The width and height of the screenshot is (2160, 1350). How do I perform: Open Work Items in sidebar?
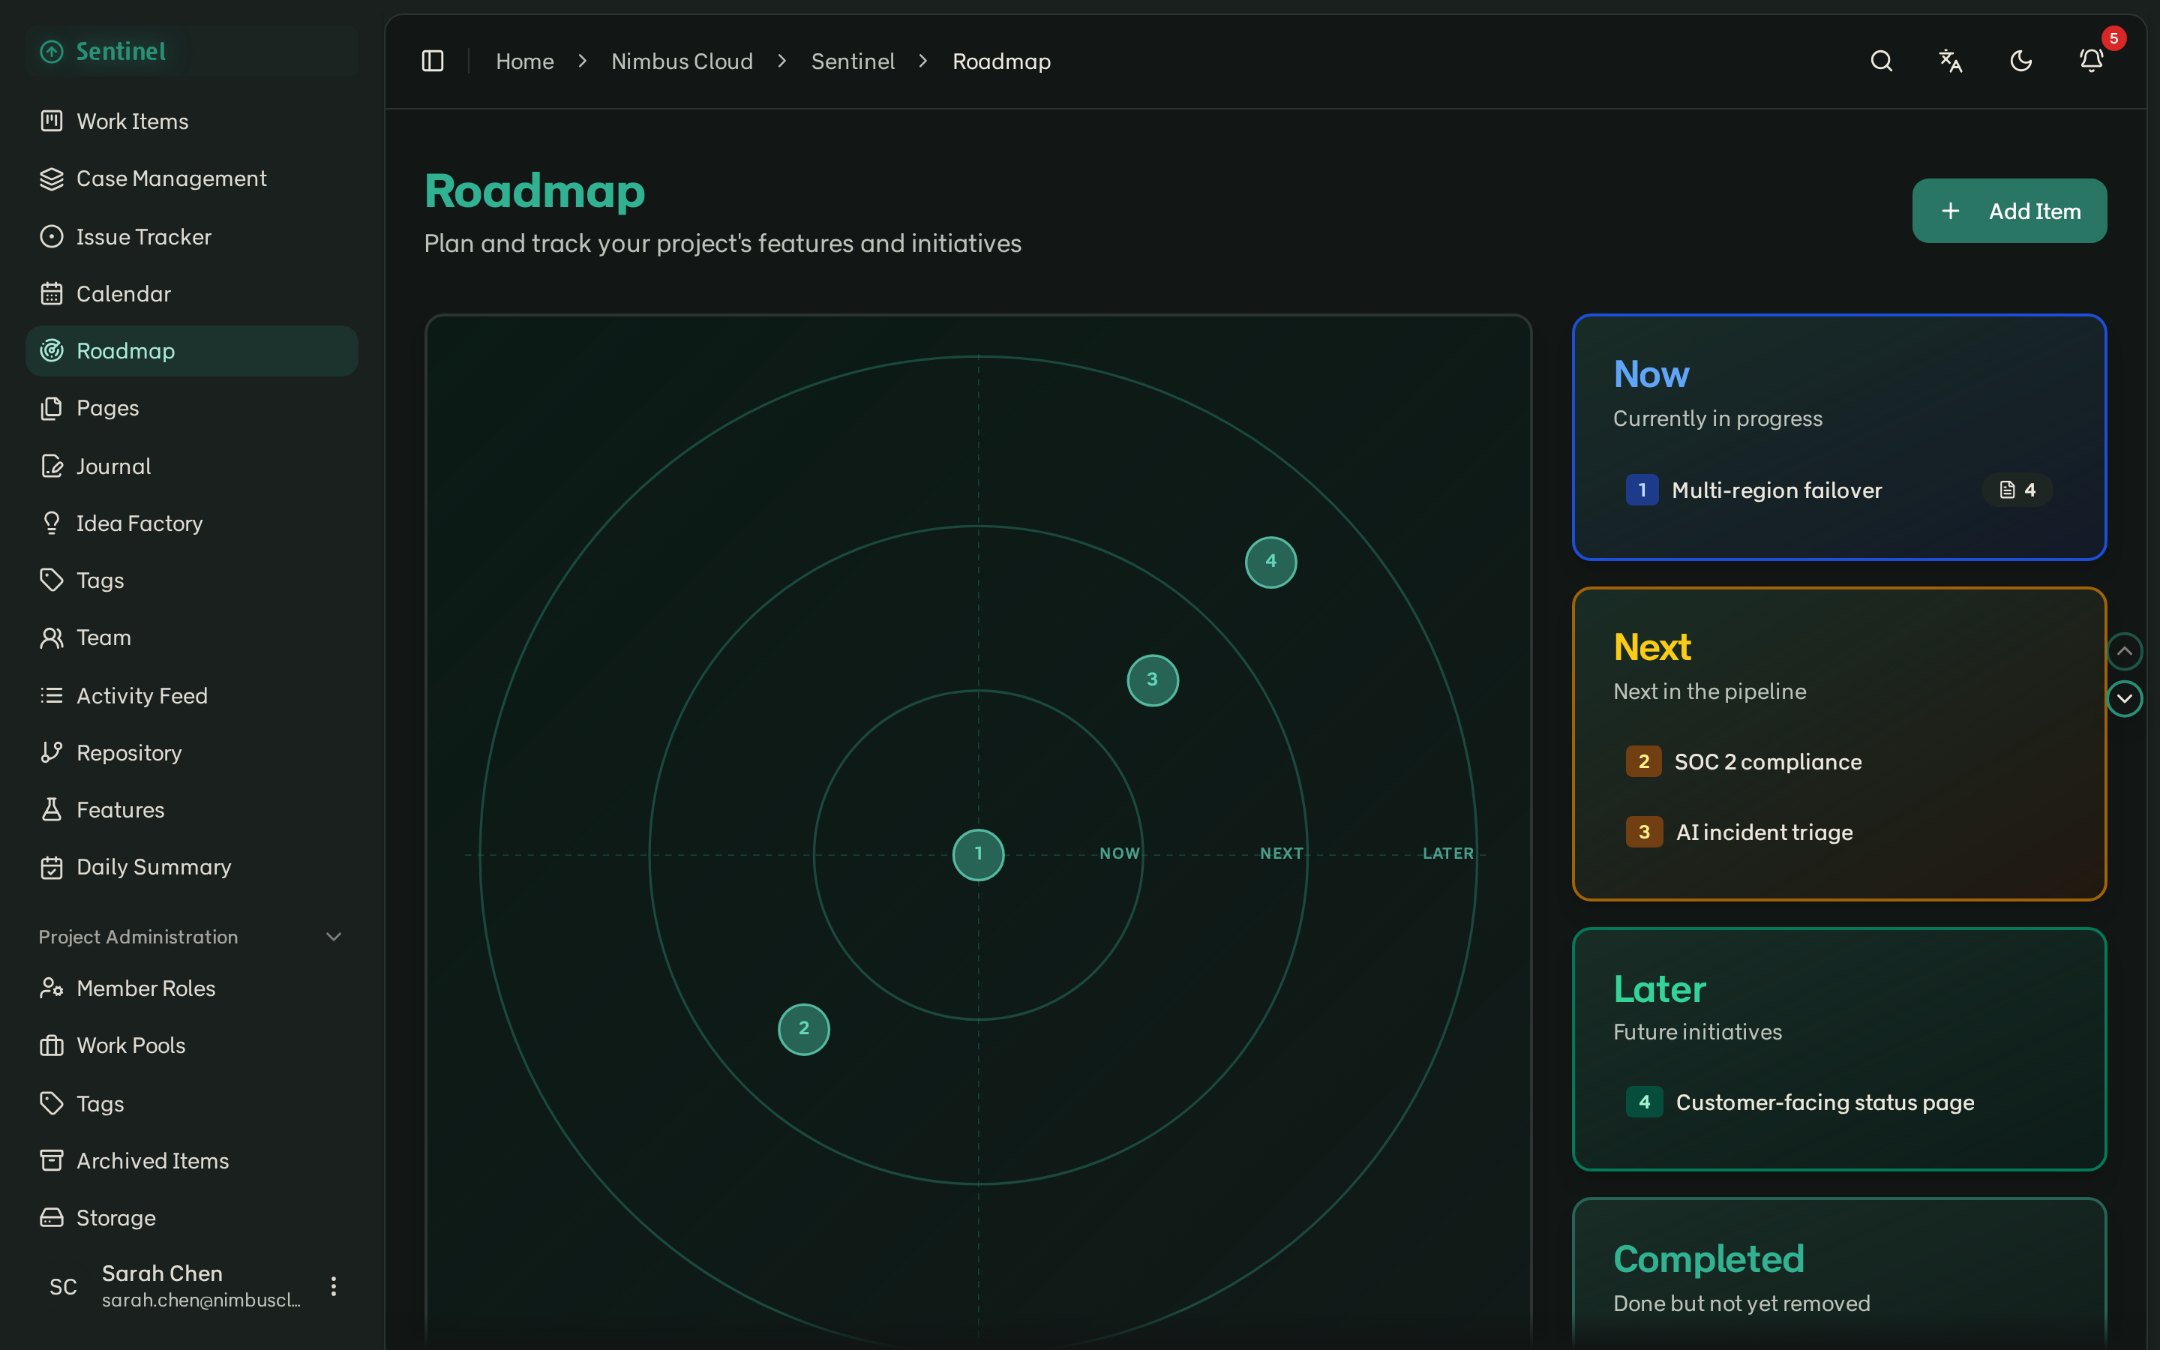coord(191,121)
